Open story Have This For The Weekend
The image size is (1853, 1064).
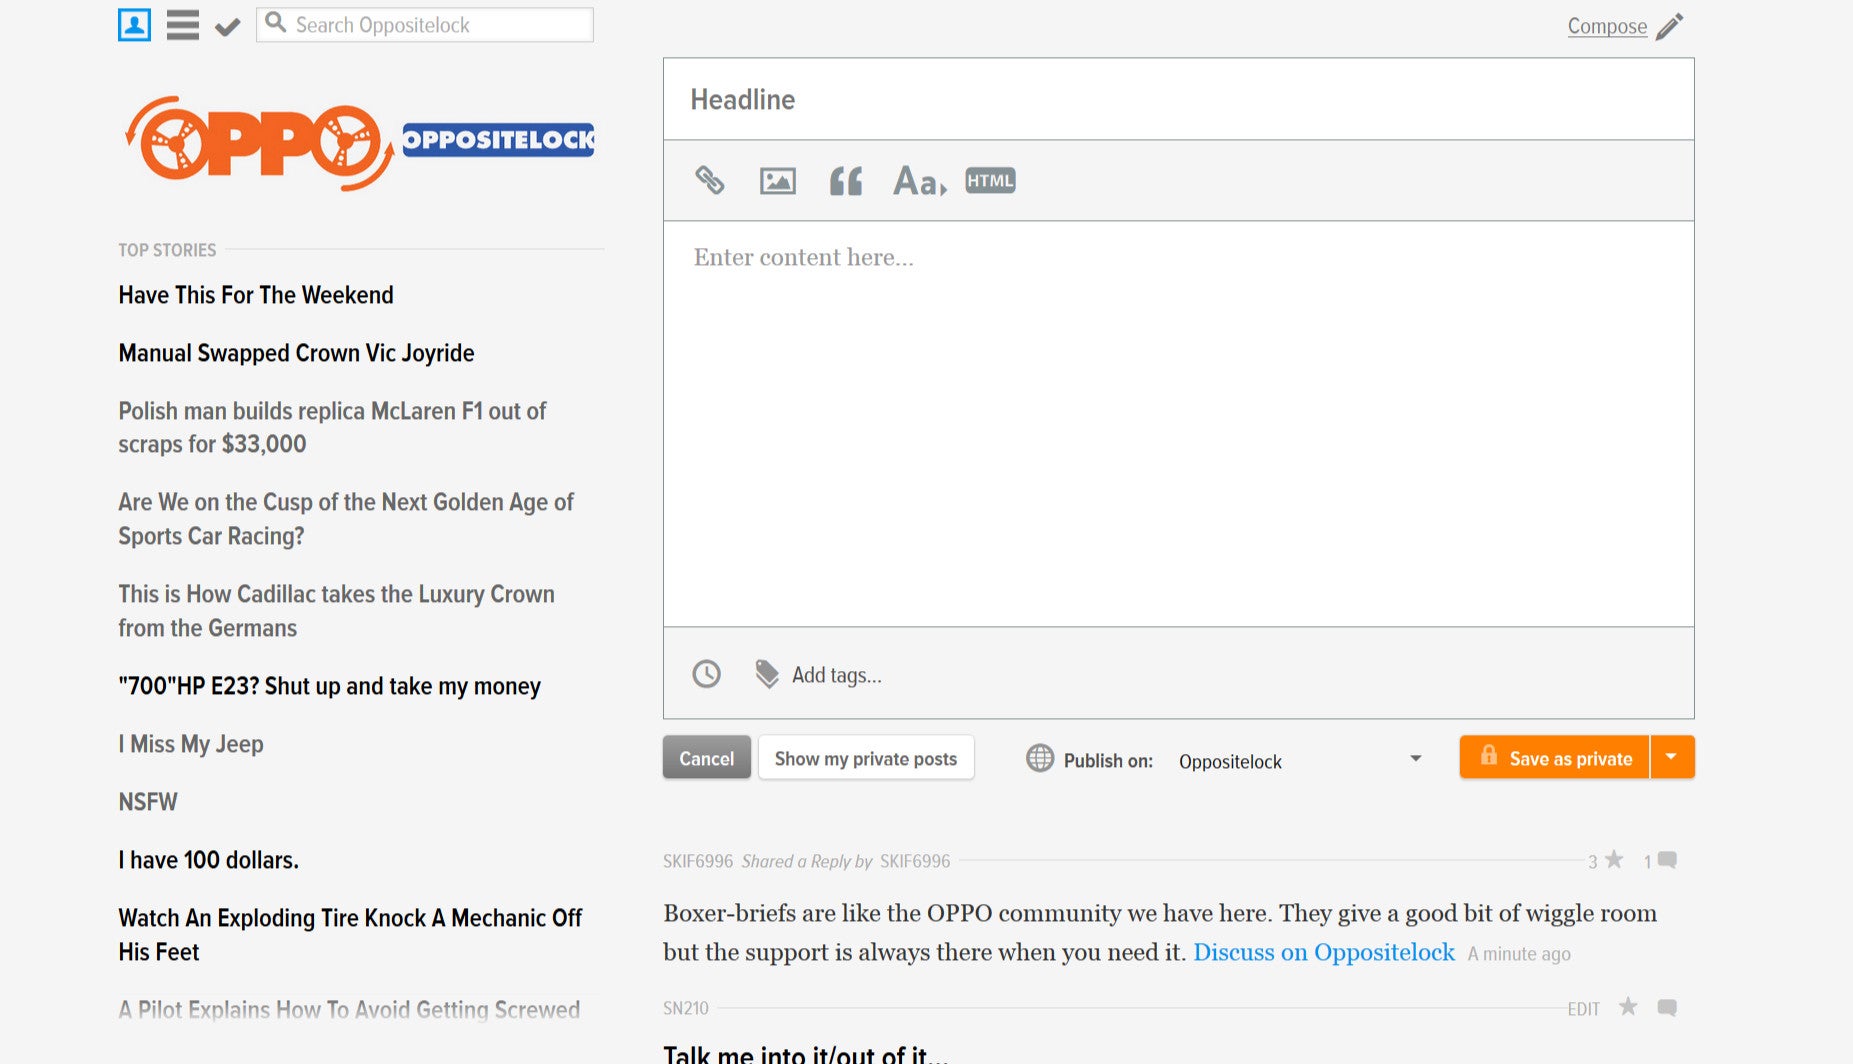256,295
